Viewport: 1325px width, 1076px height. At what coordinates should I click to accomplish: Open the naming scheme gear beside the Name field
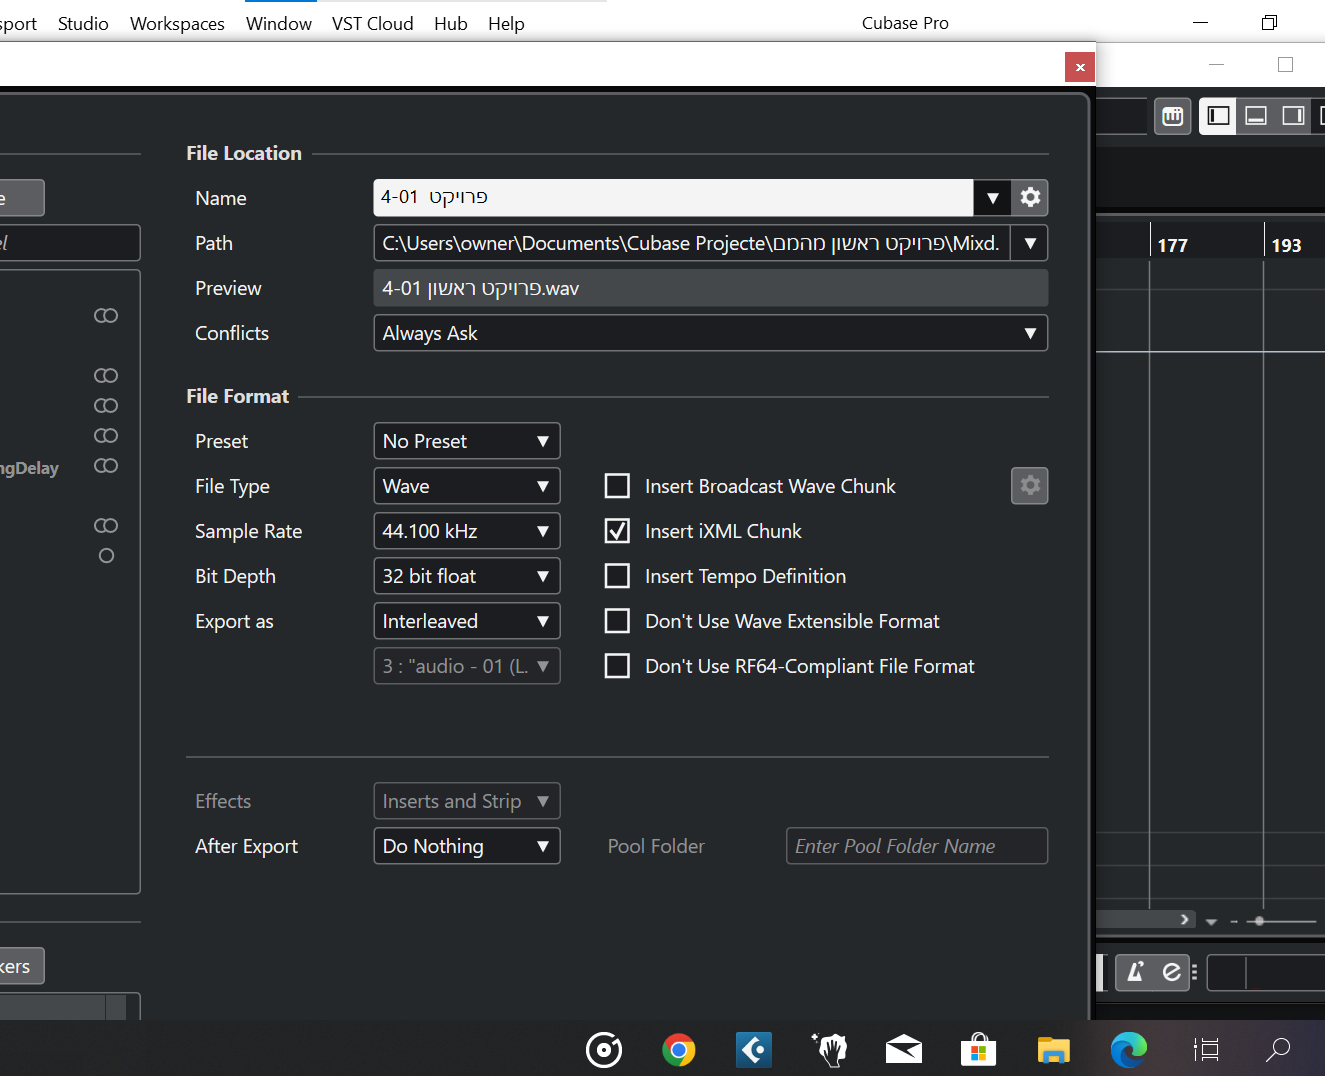click(1030, 197)
